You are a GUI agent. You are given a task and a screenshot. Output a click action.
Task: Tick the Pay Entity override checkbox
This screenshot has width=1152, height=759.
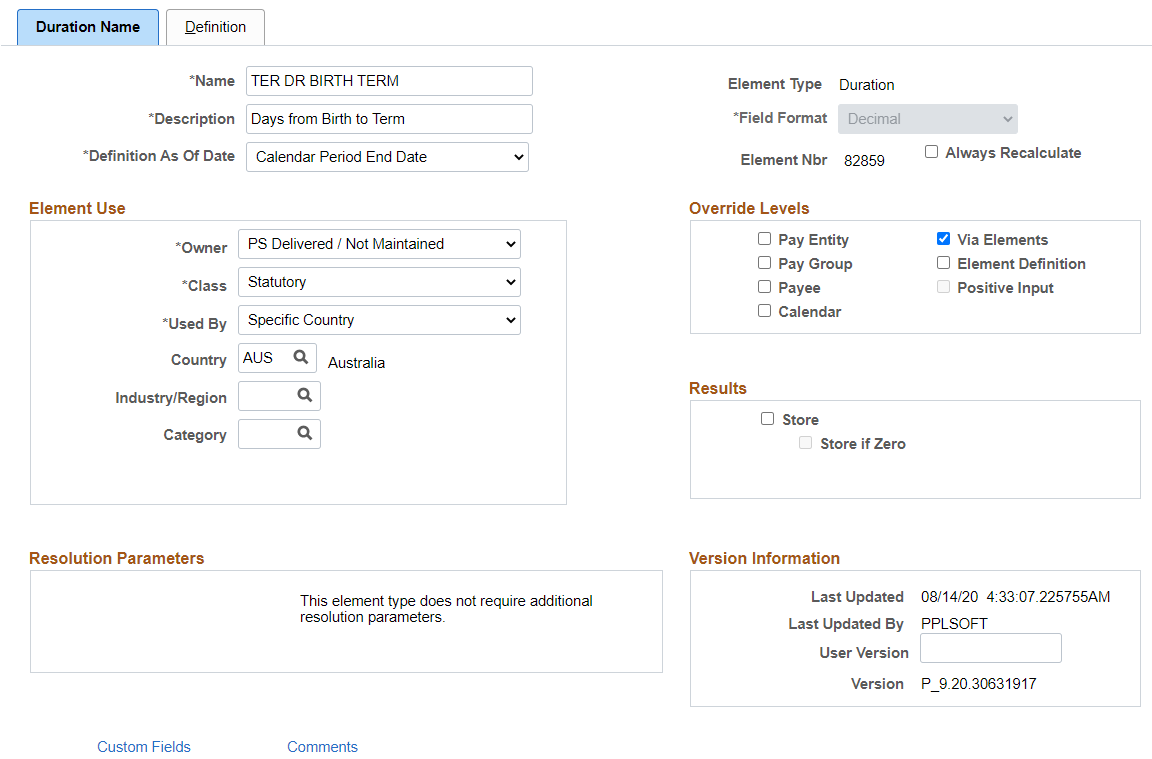tap(764, 238)
